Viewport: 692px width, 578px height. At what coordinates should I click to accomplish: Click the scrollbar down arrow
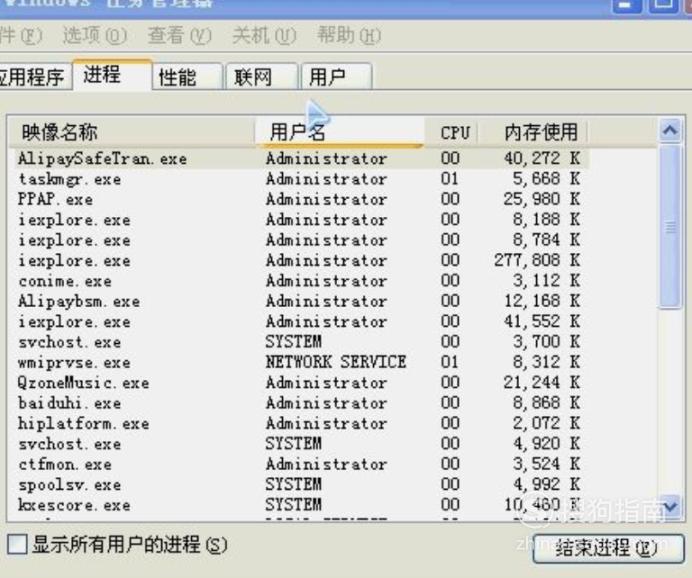pyautogui.click(x=670, y=506)
